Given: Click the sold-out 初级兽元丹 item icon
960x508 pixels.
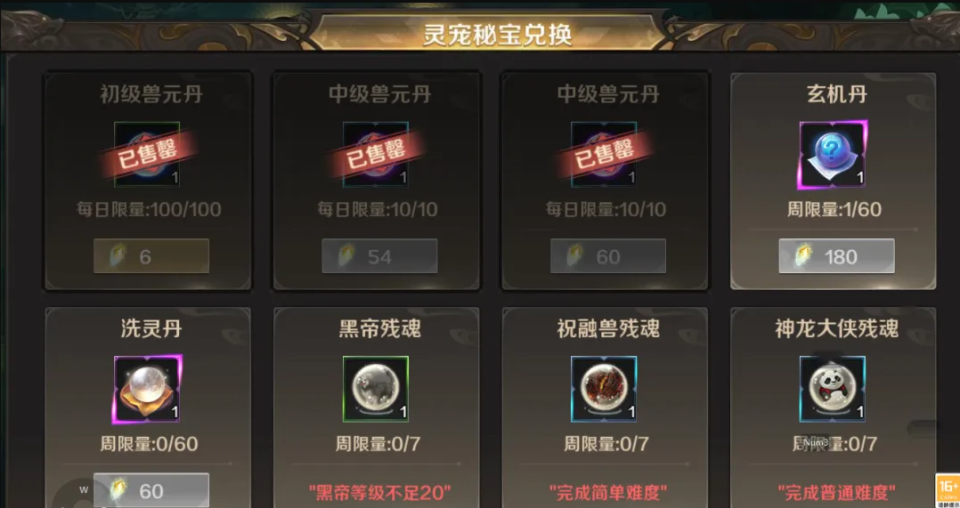Looking at the screenshot, I should tap(147, 154).
